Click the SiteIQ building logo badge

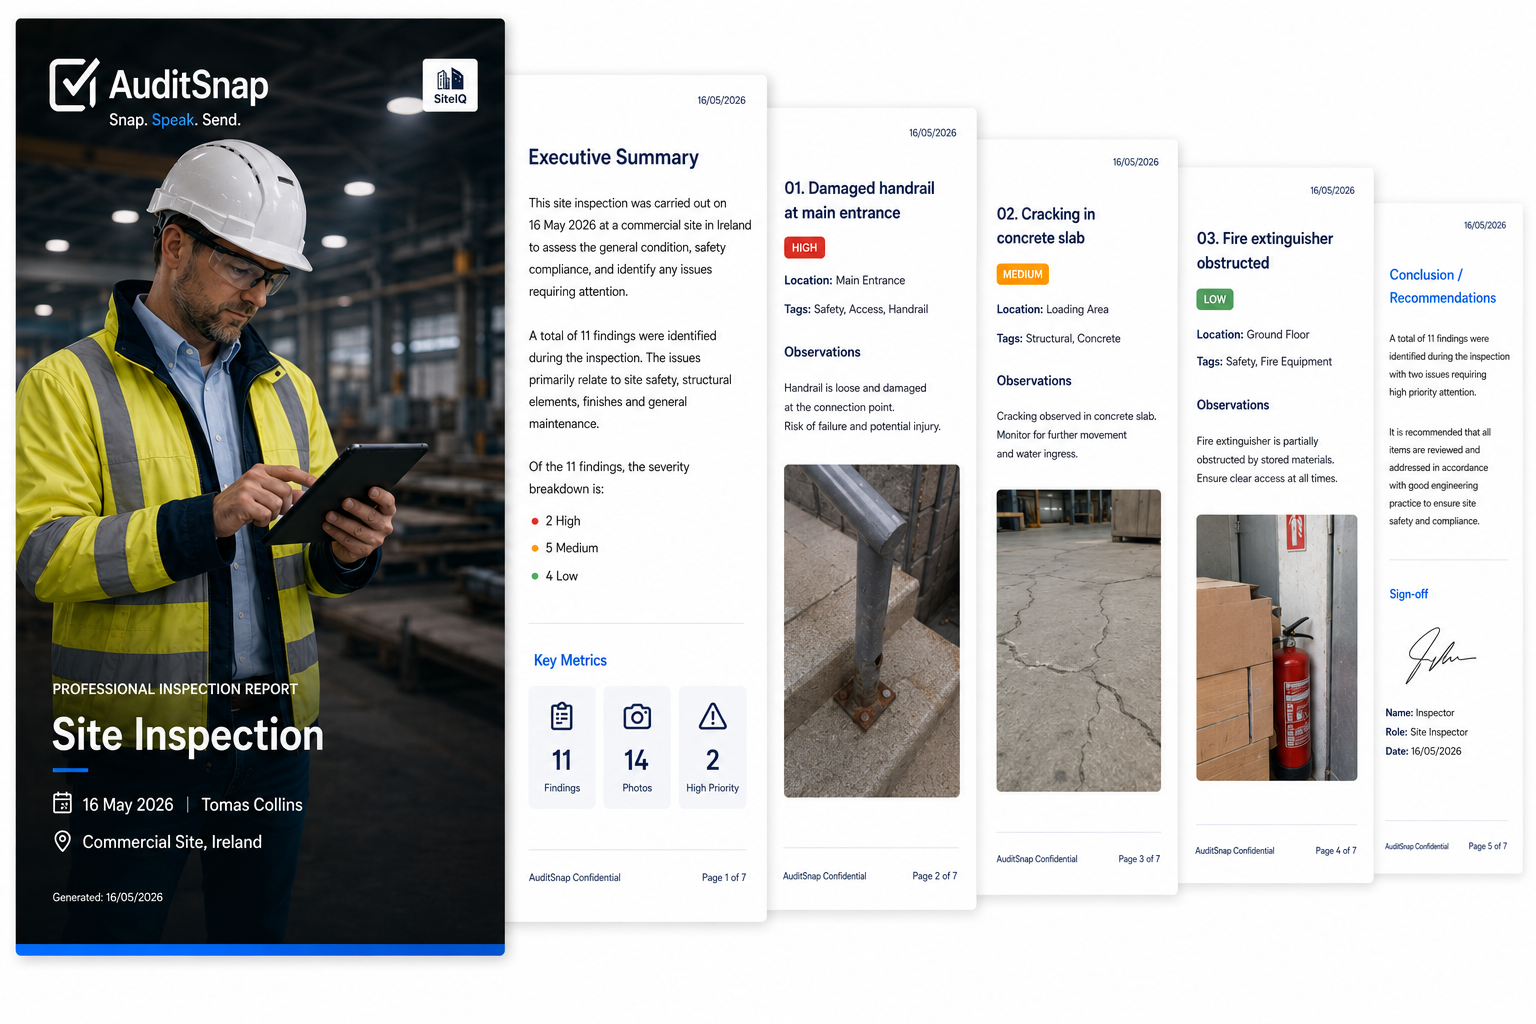450,85
